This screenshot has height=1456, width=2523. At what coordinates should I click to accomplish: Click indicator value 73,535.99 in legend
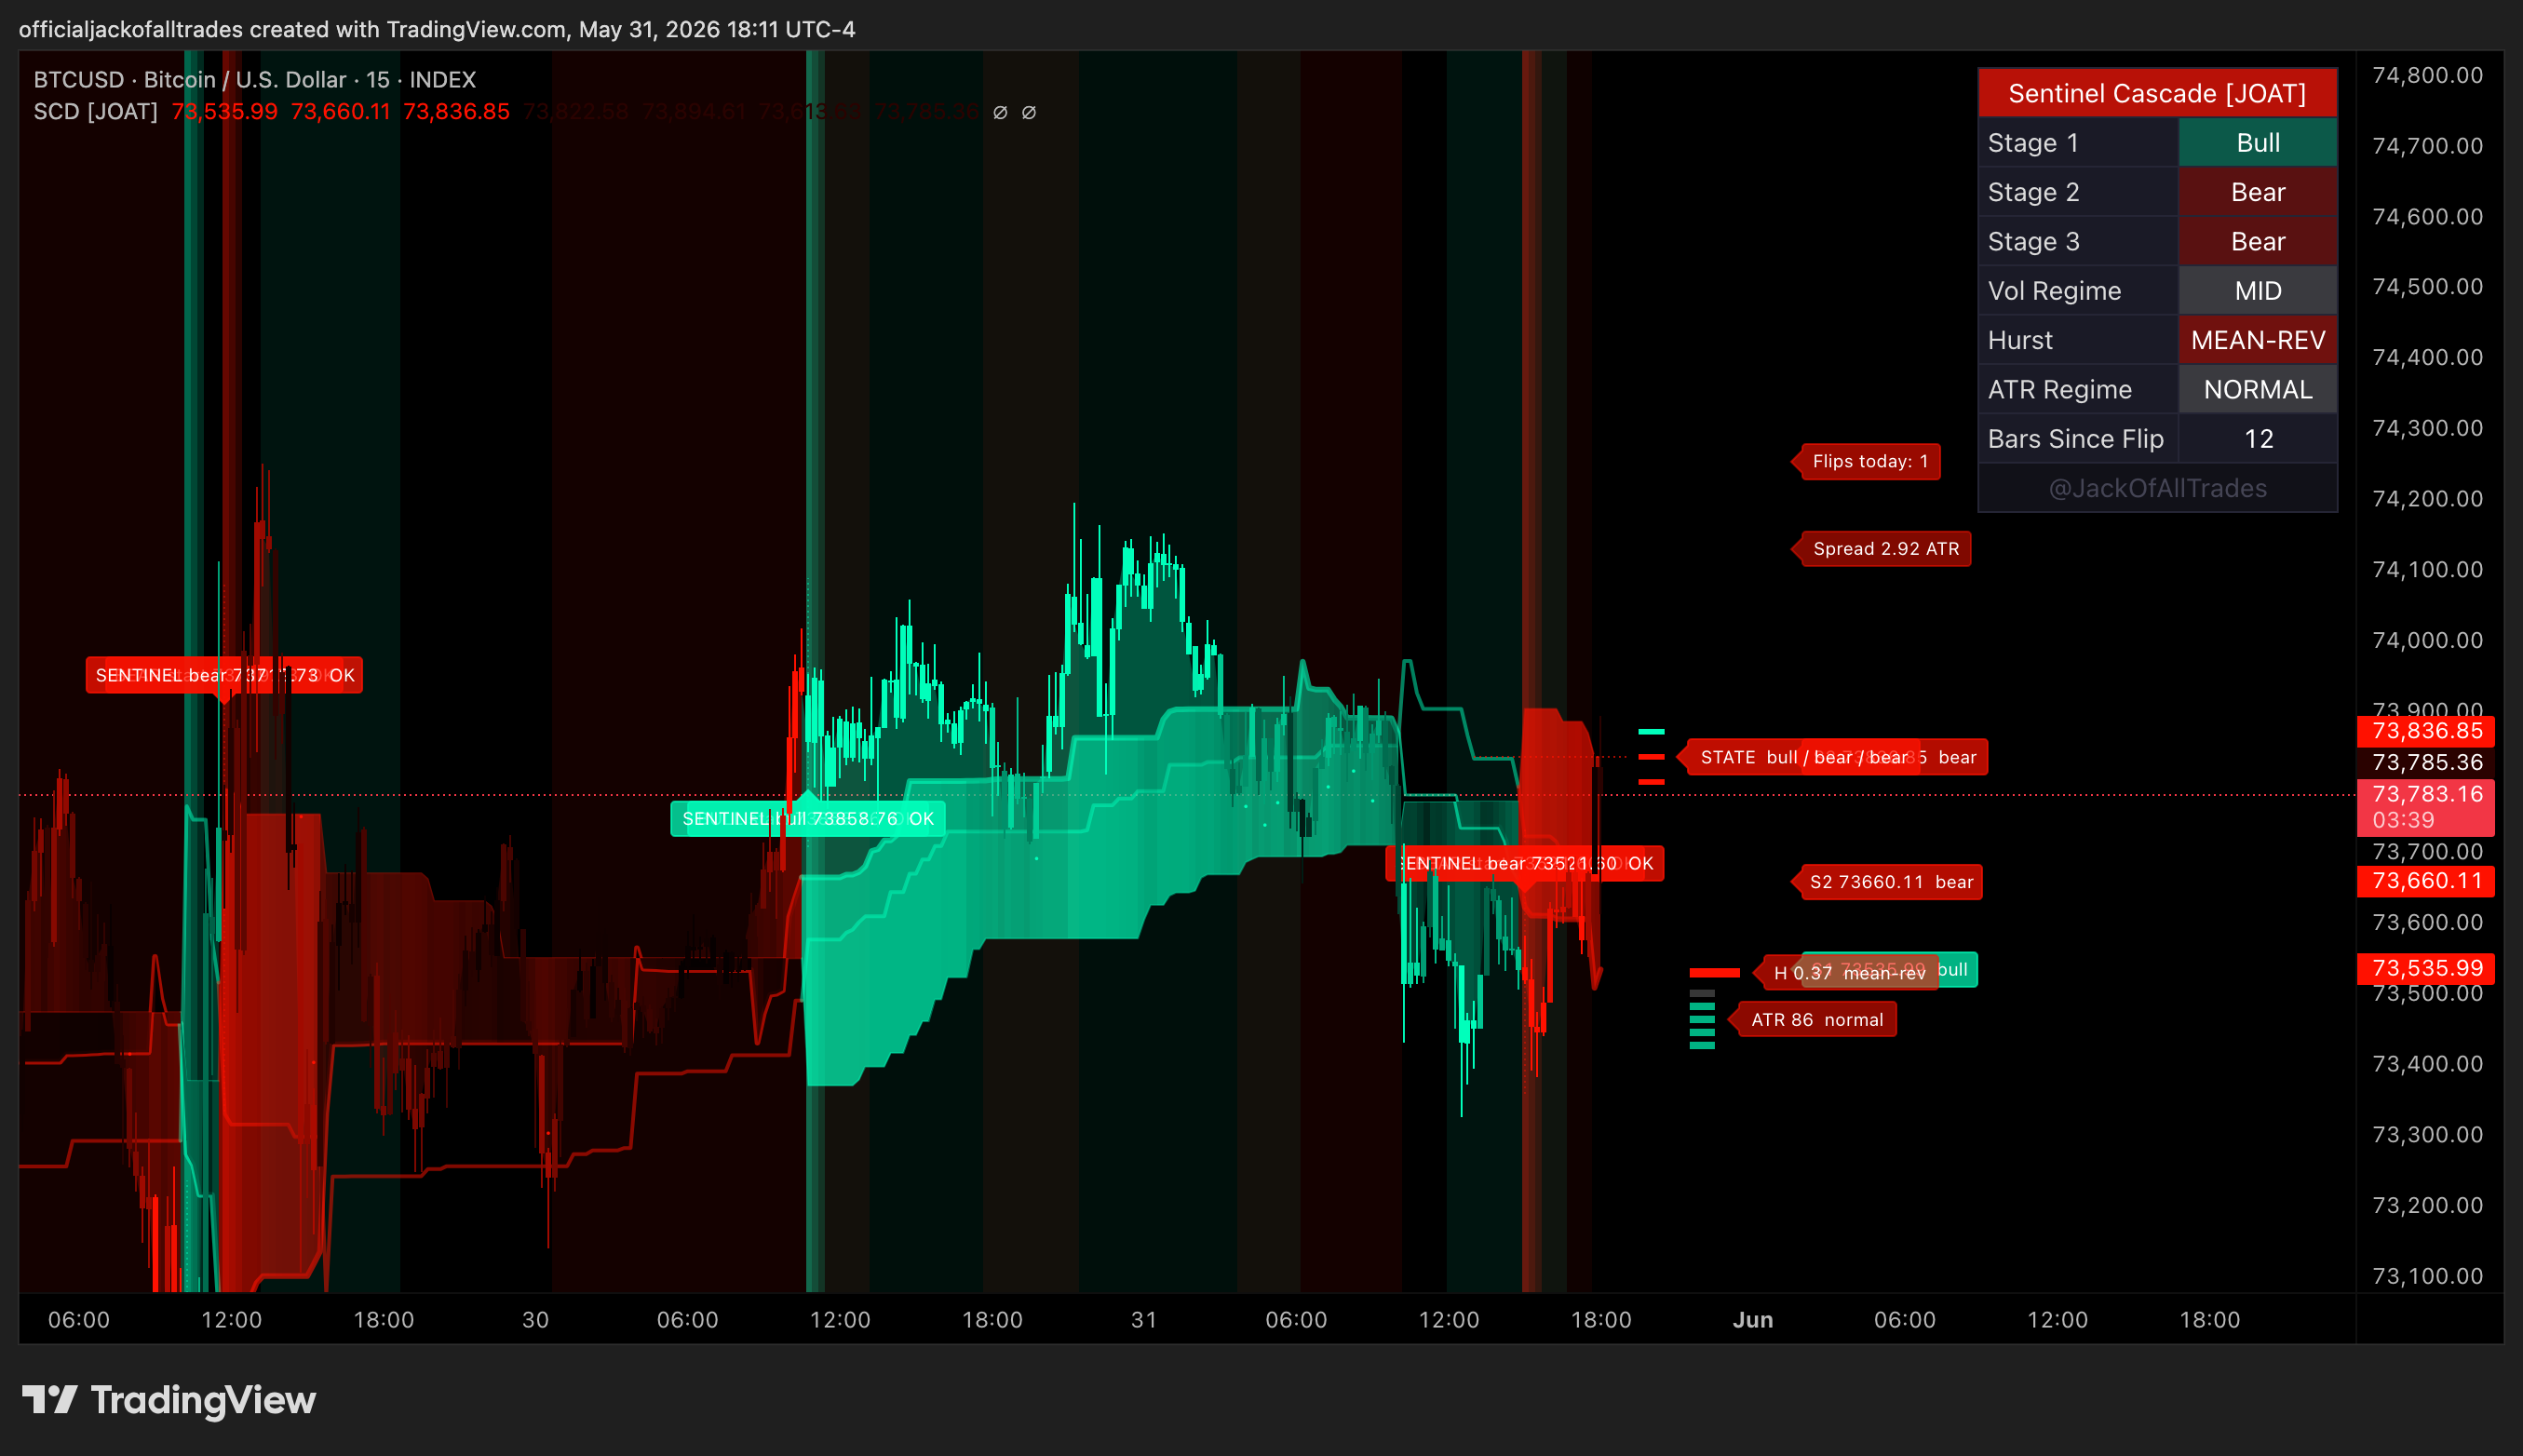tap(225, 111)
